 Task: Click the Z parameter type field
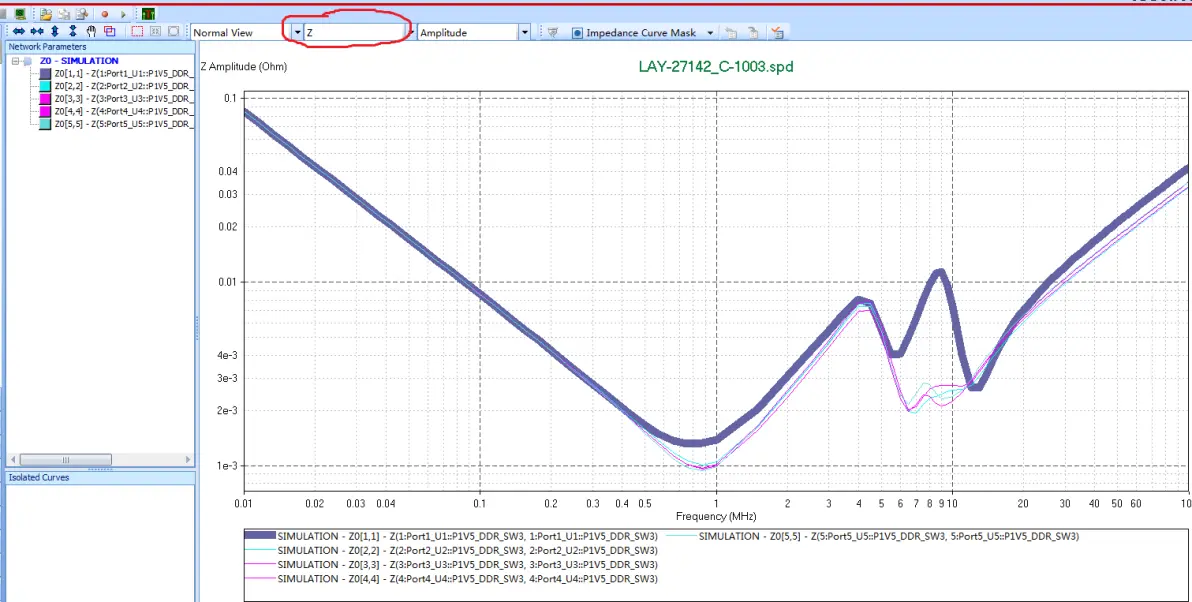(354, 33)
